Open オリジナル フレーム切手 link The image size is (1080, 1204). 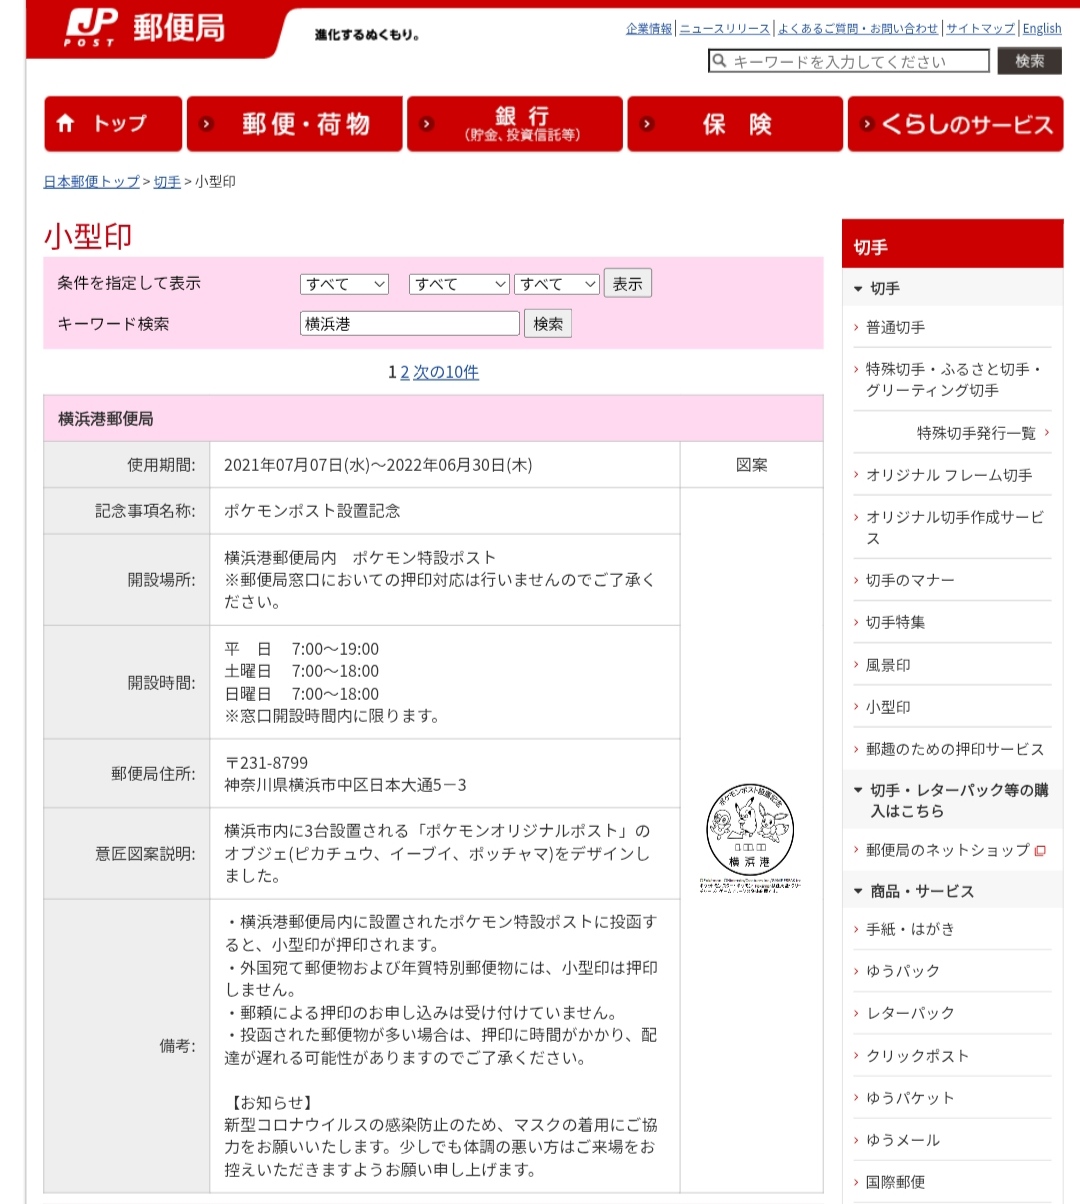pos(949,475)
